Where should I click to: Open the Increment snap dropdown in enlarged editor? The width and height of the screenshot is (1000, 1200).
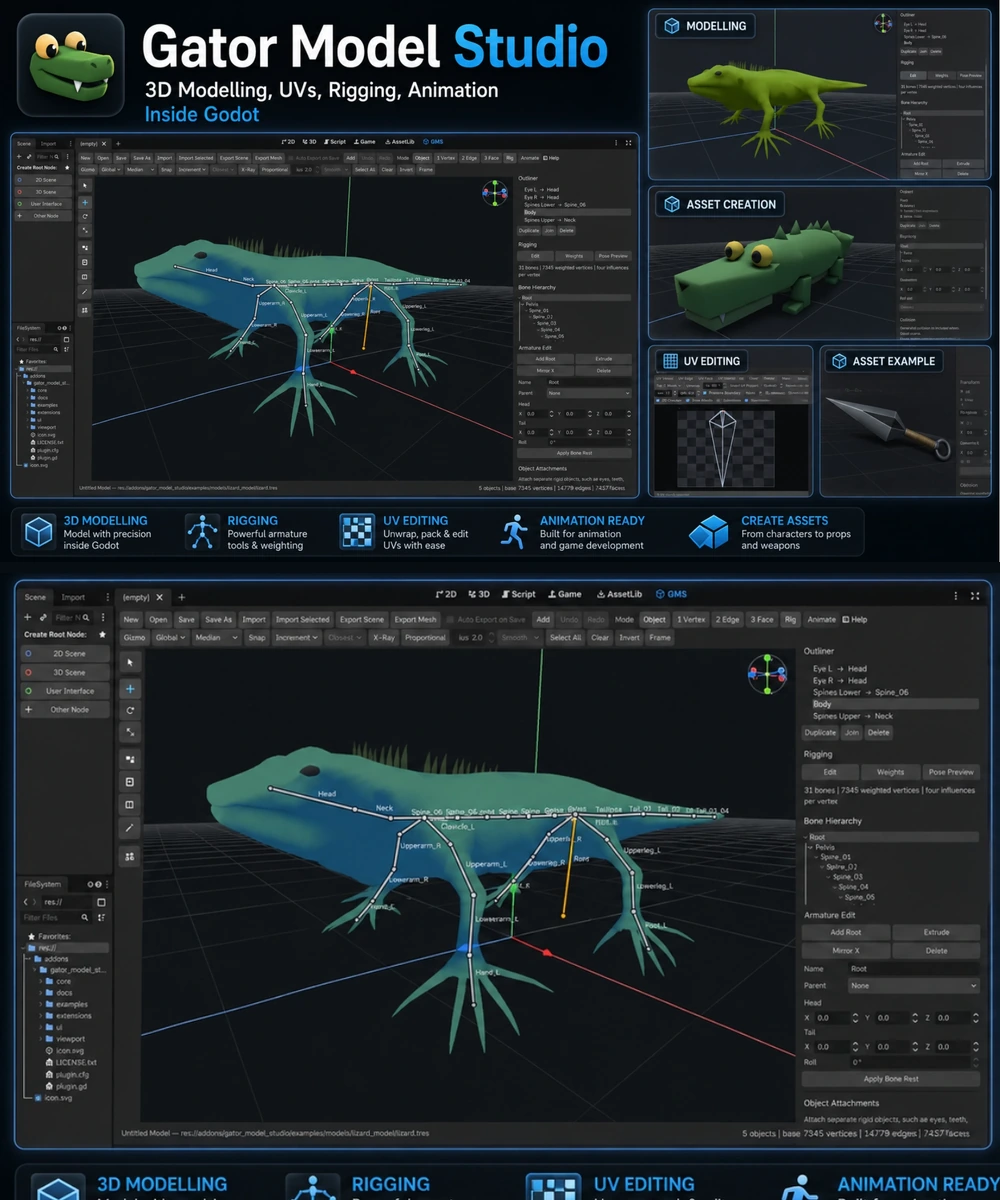[297, 637]
